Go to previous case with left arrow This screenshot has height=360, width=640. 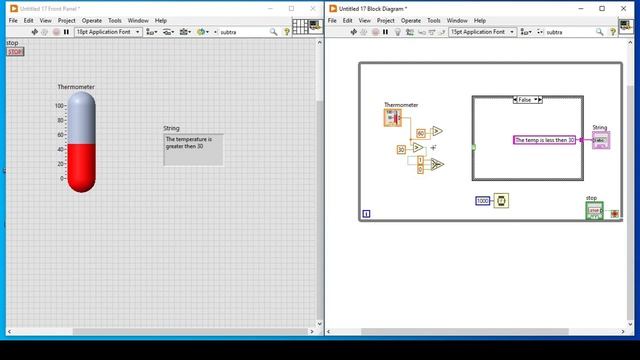pyautogui.click(x=515, y=100)
